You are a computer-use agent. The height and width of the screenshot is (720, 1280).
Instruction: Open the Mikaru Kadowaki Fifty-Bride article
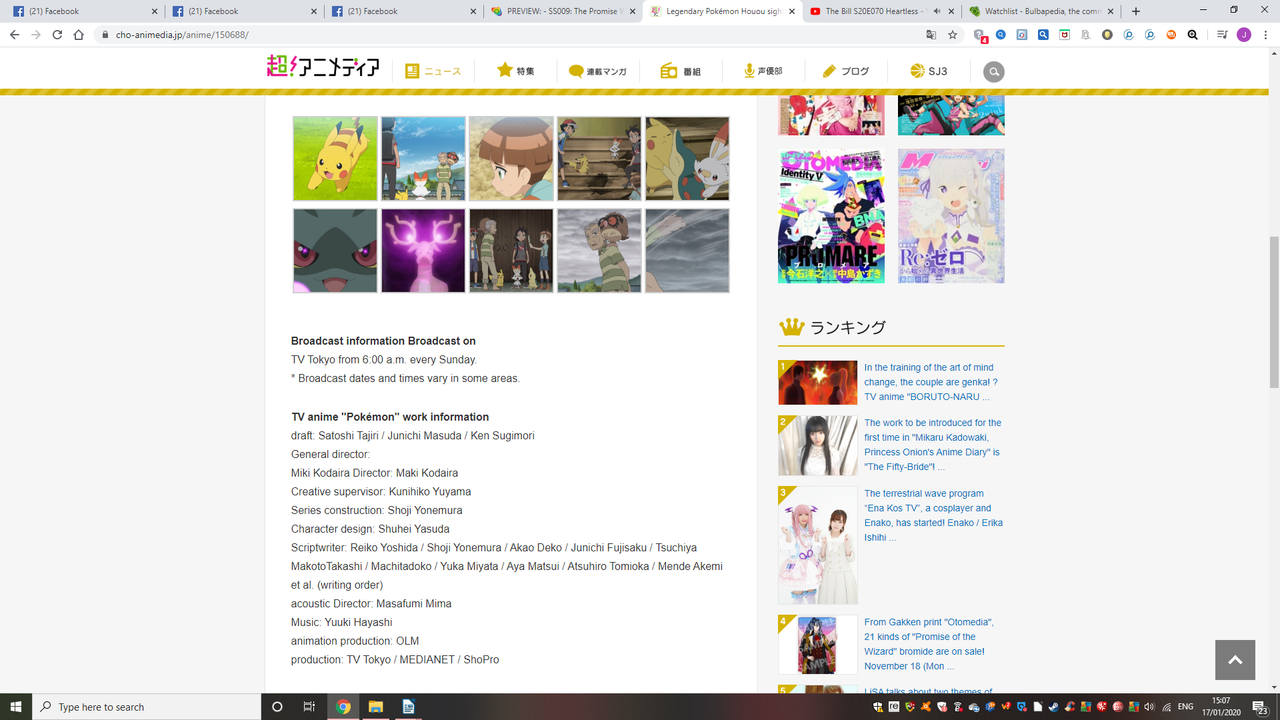(933, 445)
